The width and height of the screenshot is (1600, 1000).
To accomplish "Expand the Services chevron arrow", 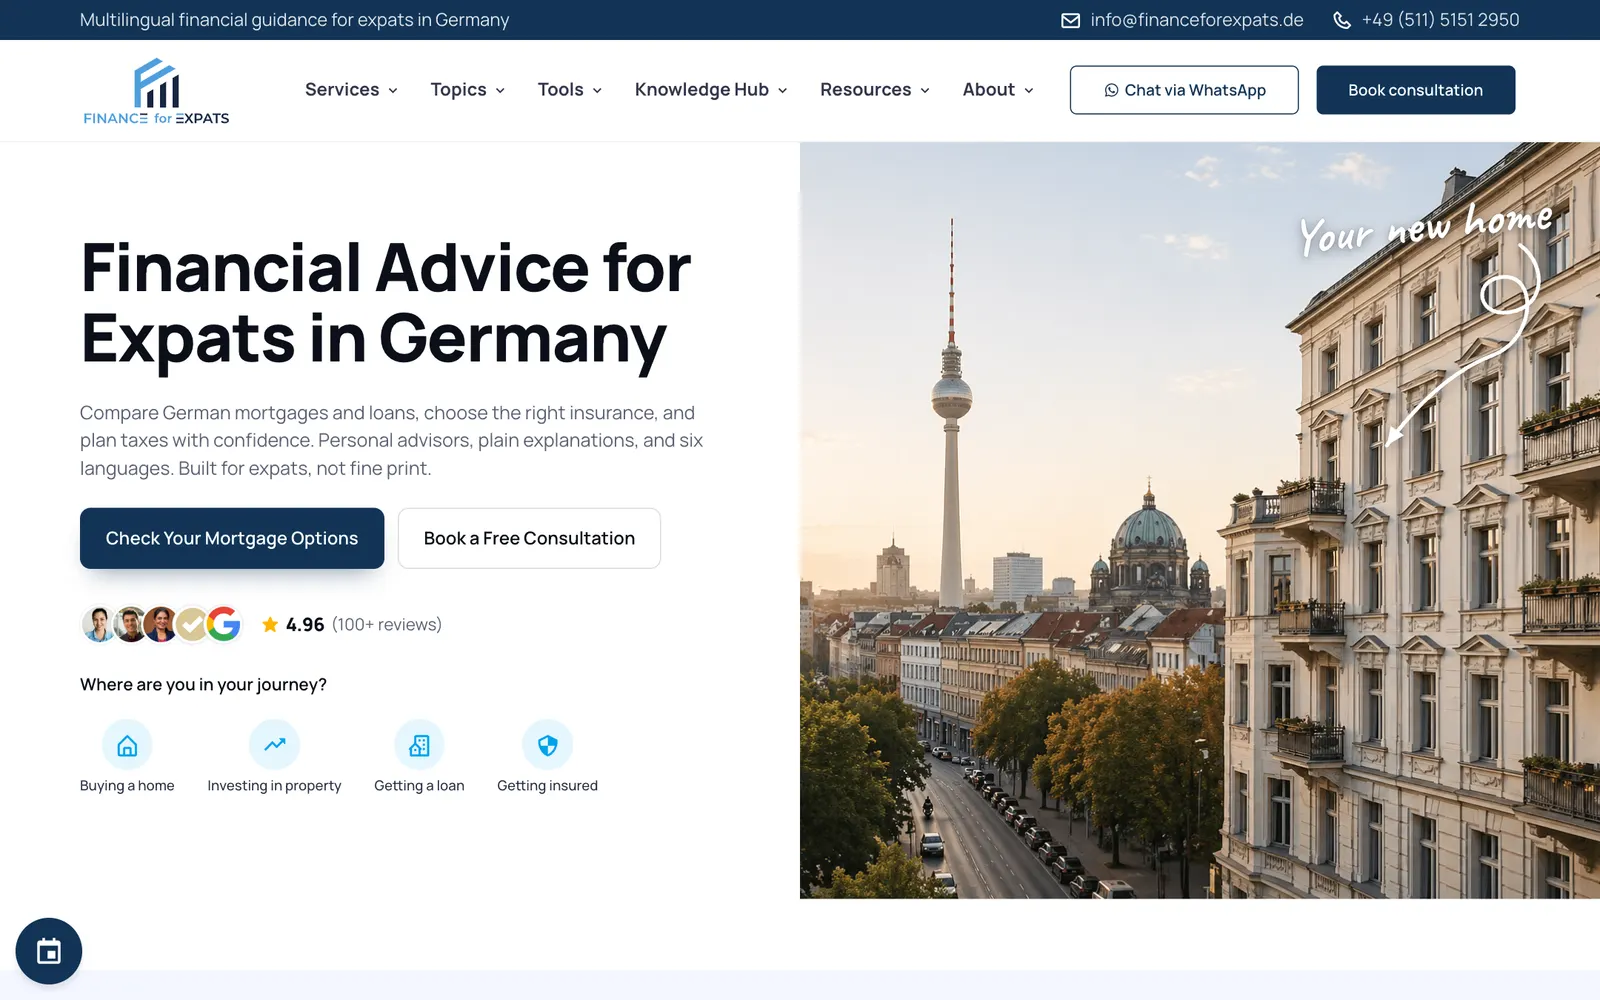I will (x=393, y=90).
